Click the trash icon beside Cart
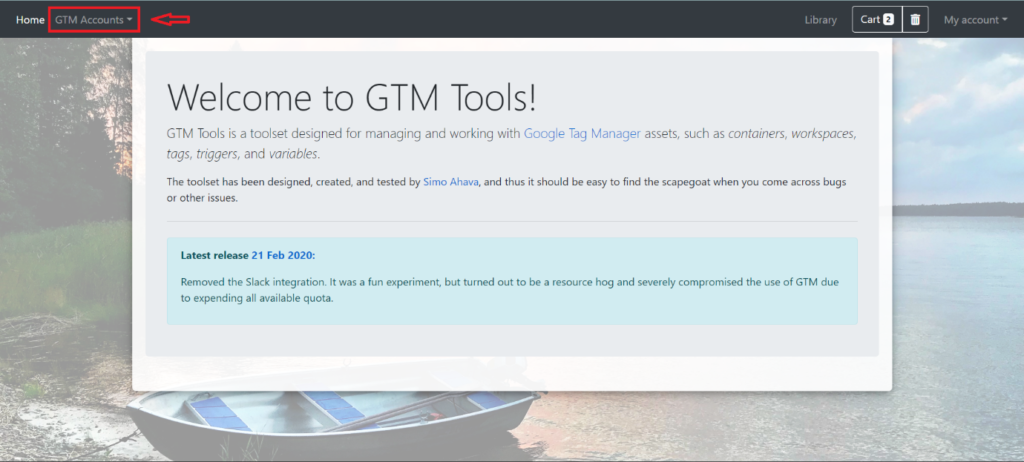 [915, 20]
